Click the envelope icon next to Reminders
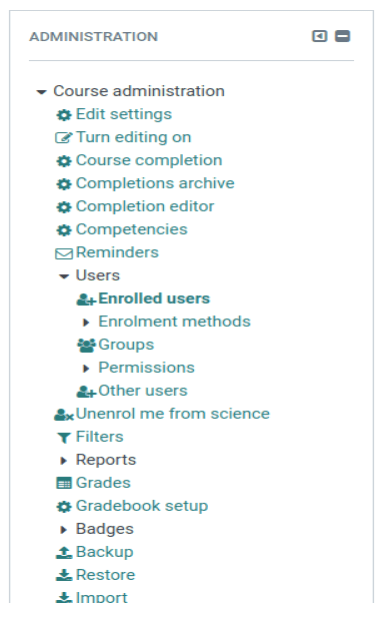389x628 pixels. click(64, 254)
